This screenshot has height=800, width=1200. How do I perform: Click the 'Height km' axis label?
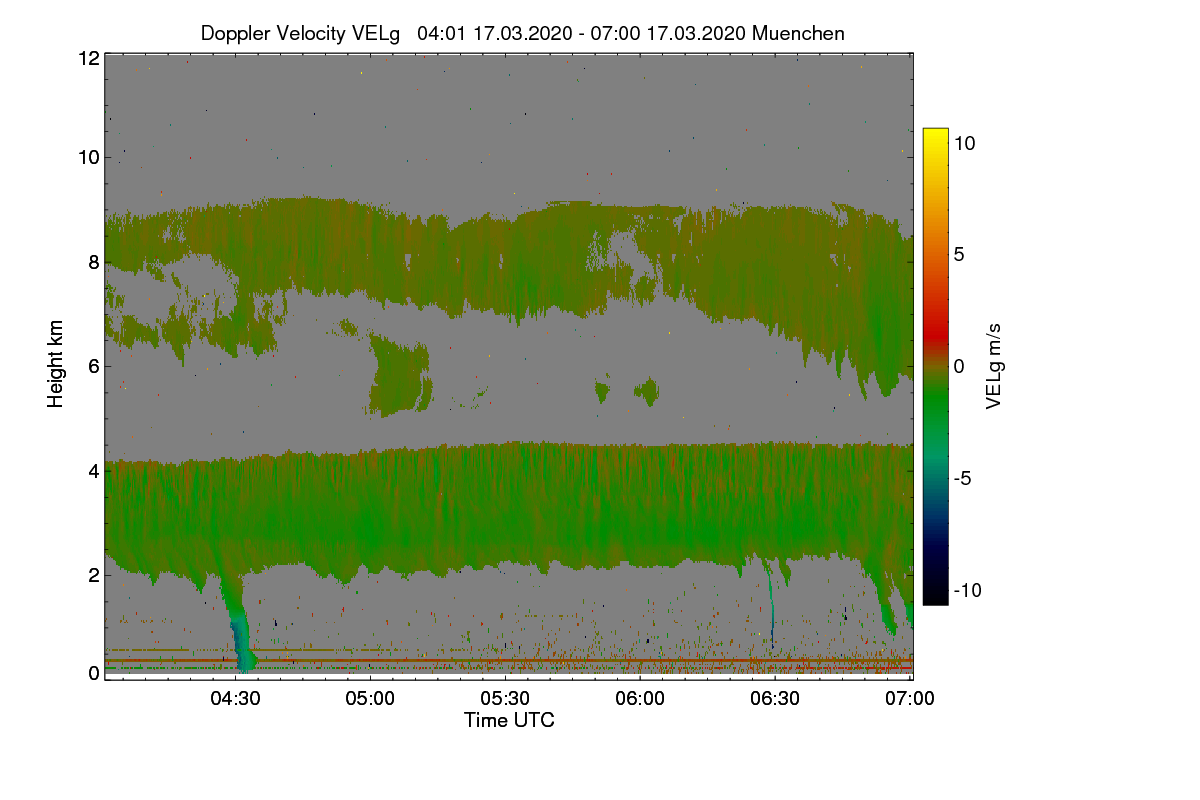point(56,363)
